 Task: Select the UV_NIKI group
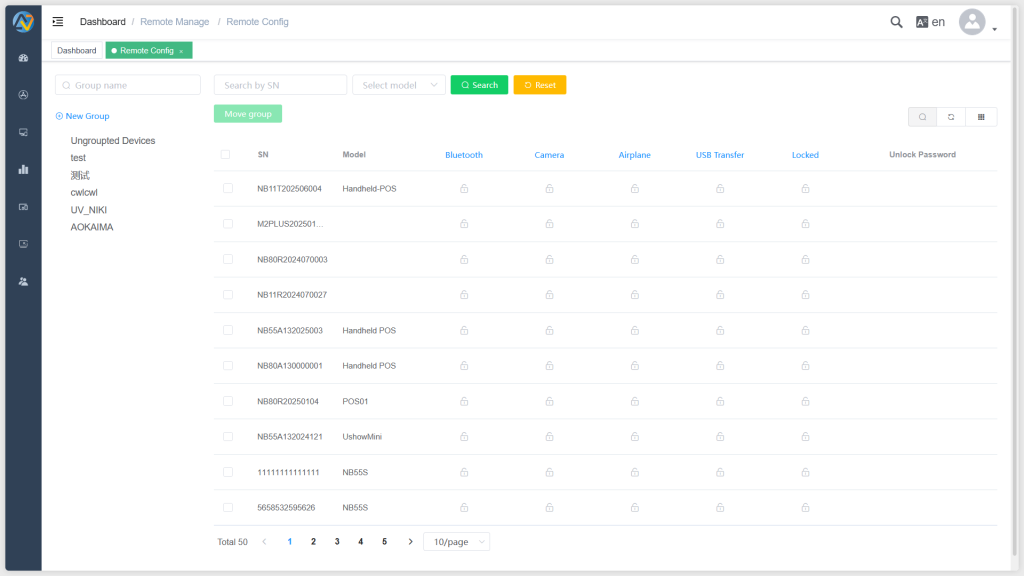pos(89,210)
